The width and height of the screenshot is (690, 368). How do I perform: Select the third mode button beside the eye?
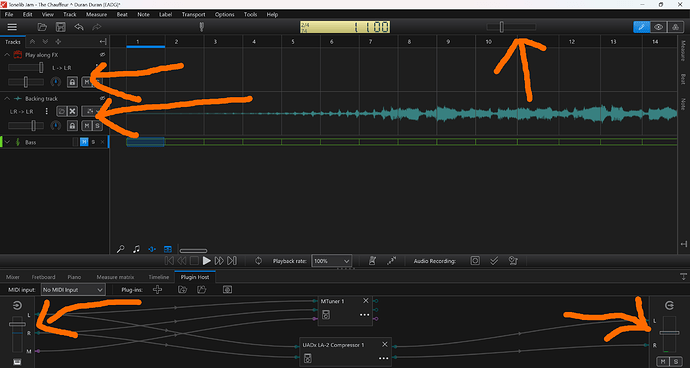675,27
